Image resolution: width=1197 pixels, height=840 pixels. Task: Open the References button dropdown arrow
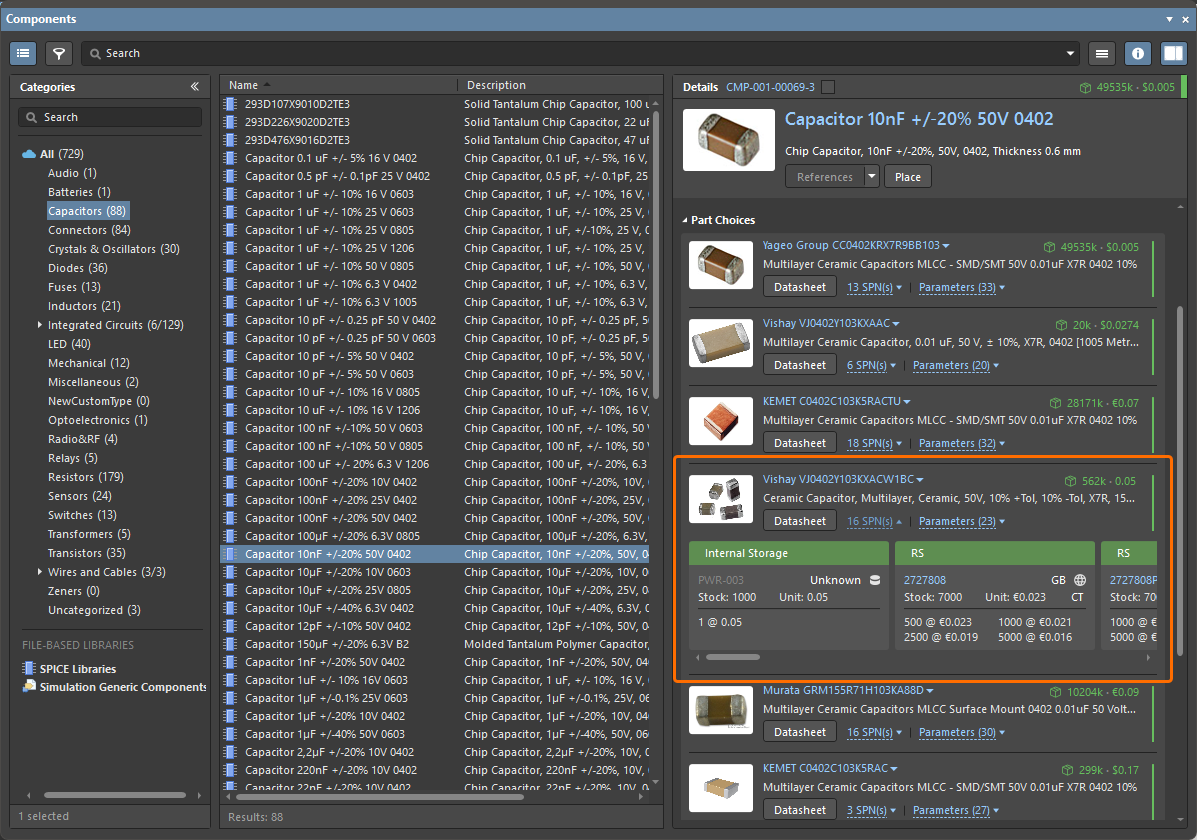click(872, 177)
